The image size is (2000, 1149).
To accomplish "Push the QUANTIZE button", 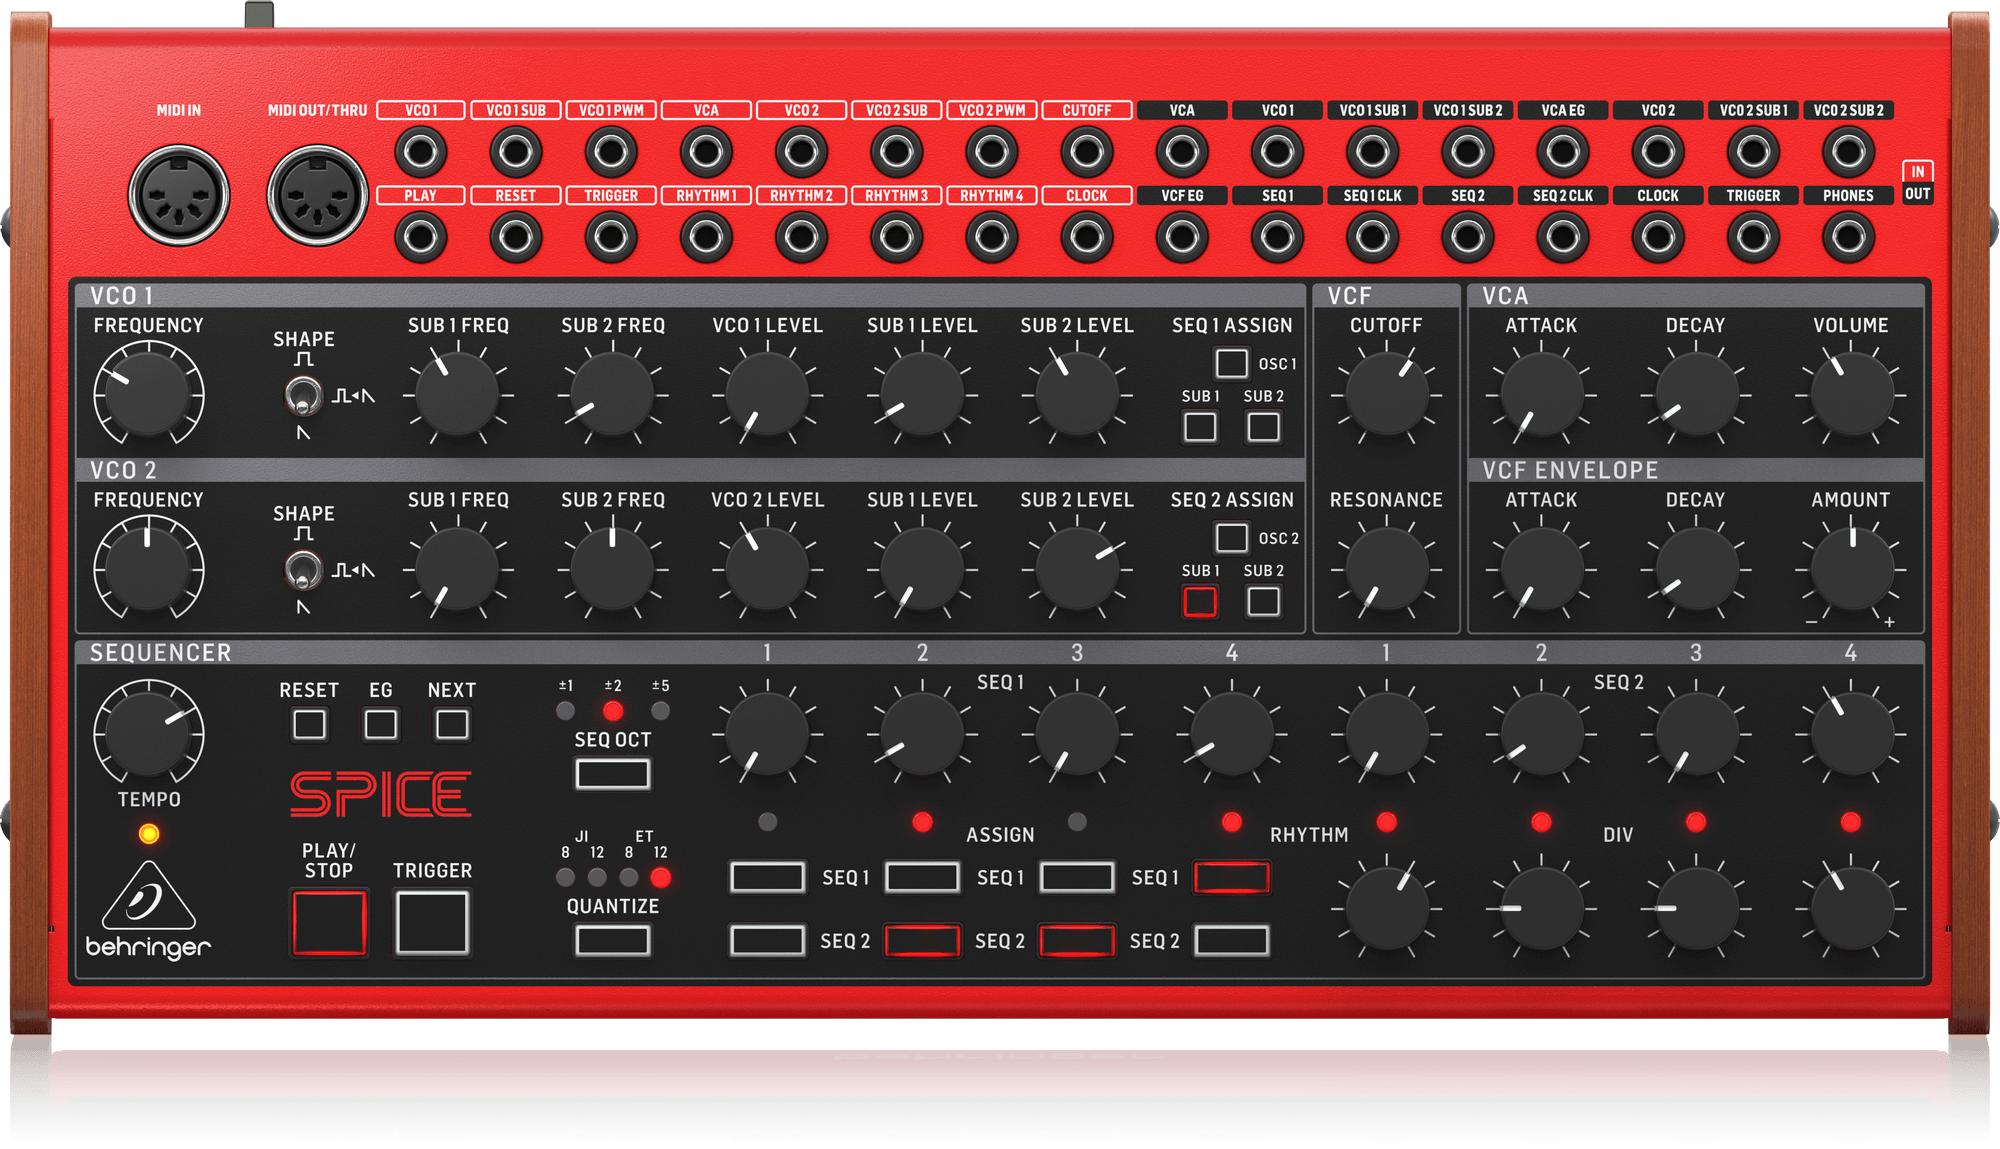I will click(x=613, y=941).
